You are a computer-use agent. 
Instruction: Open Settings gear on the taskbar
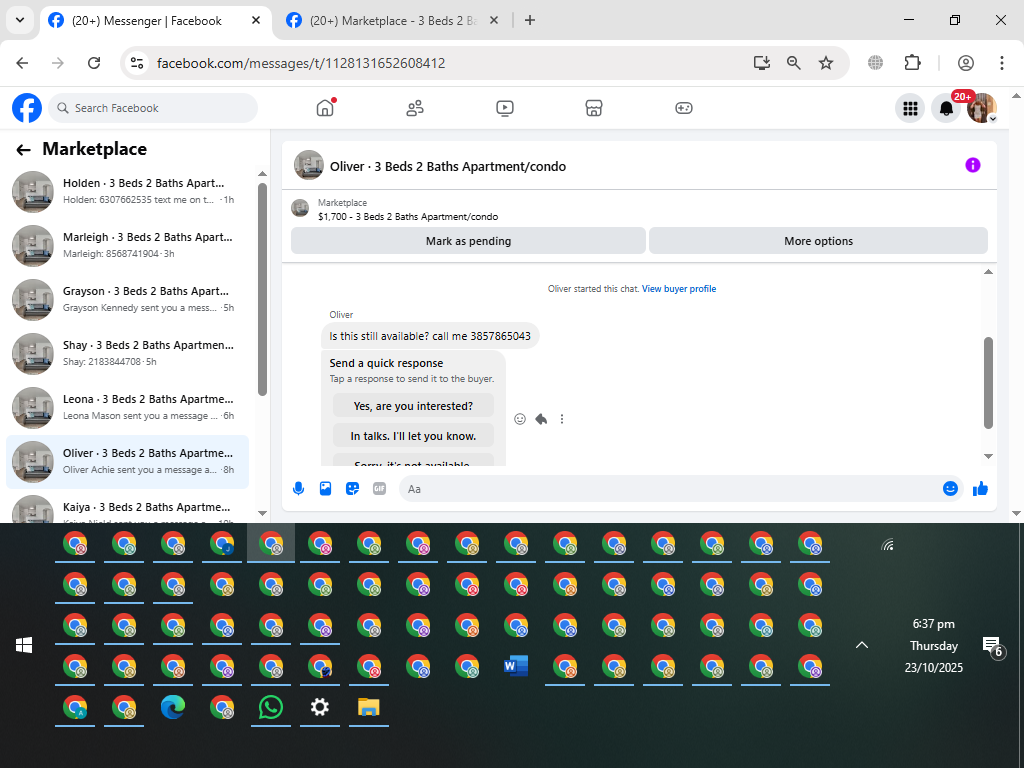[319, 707]
